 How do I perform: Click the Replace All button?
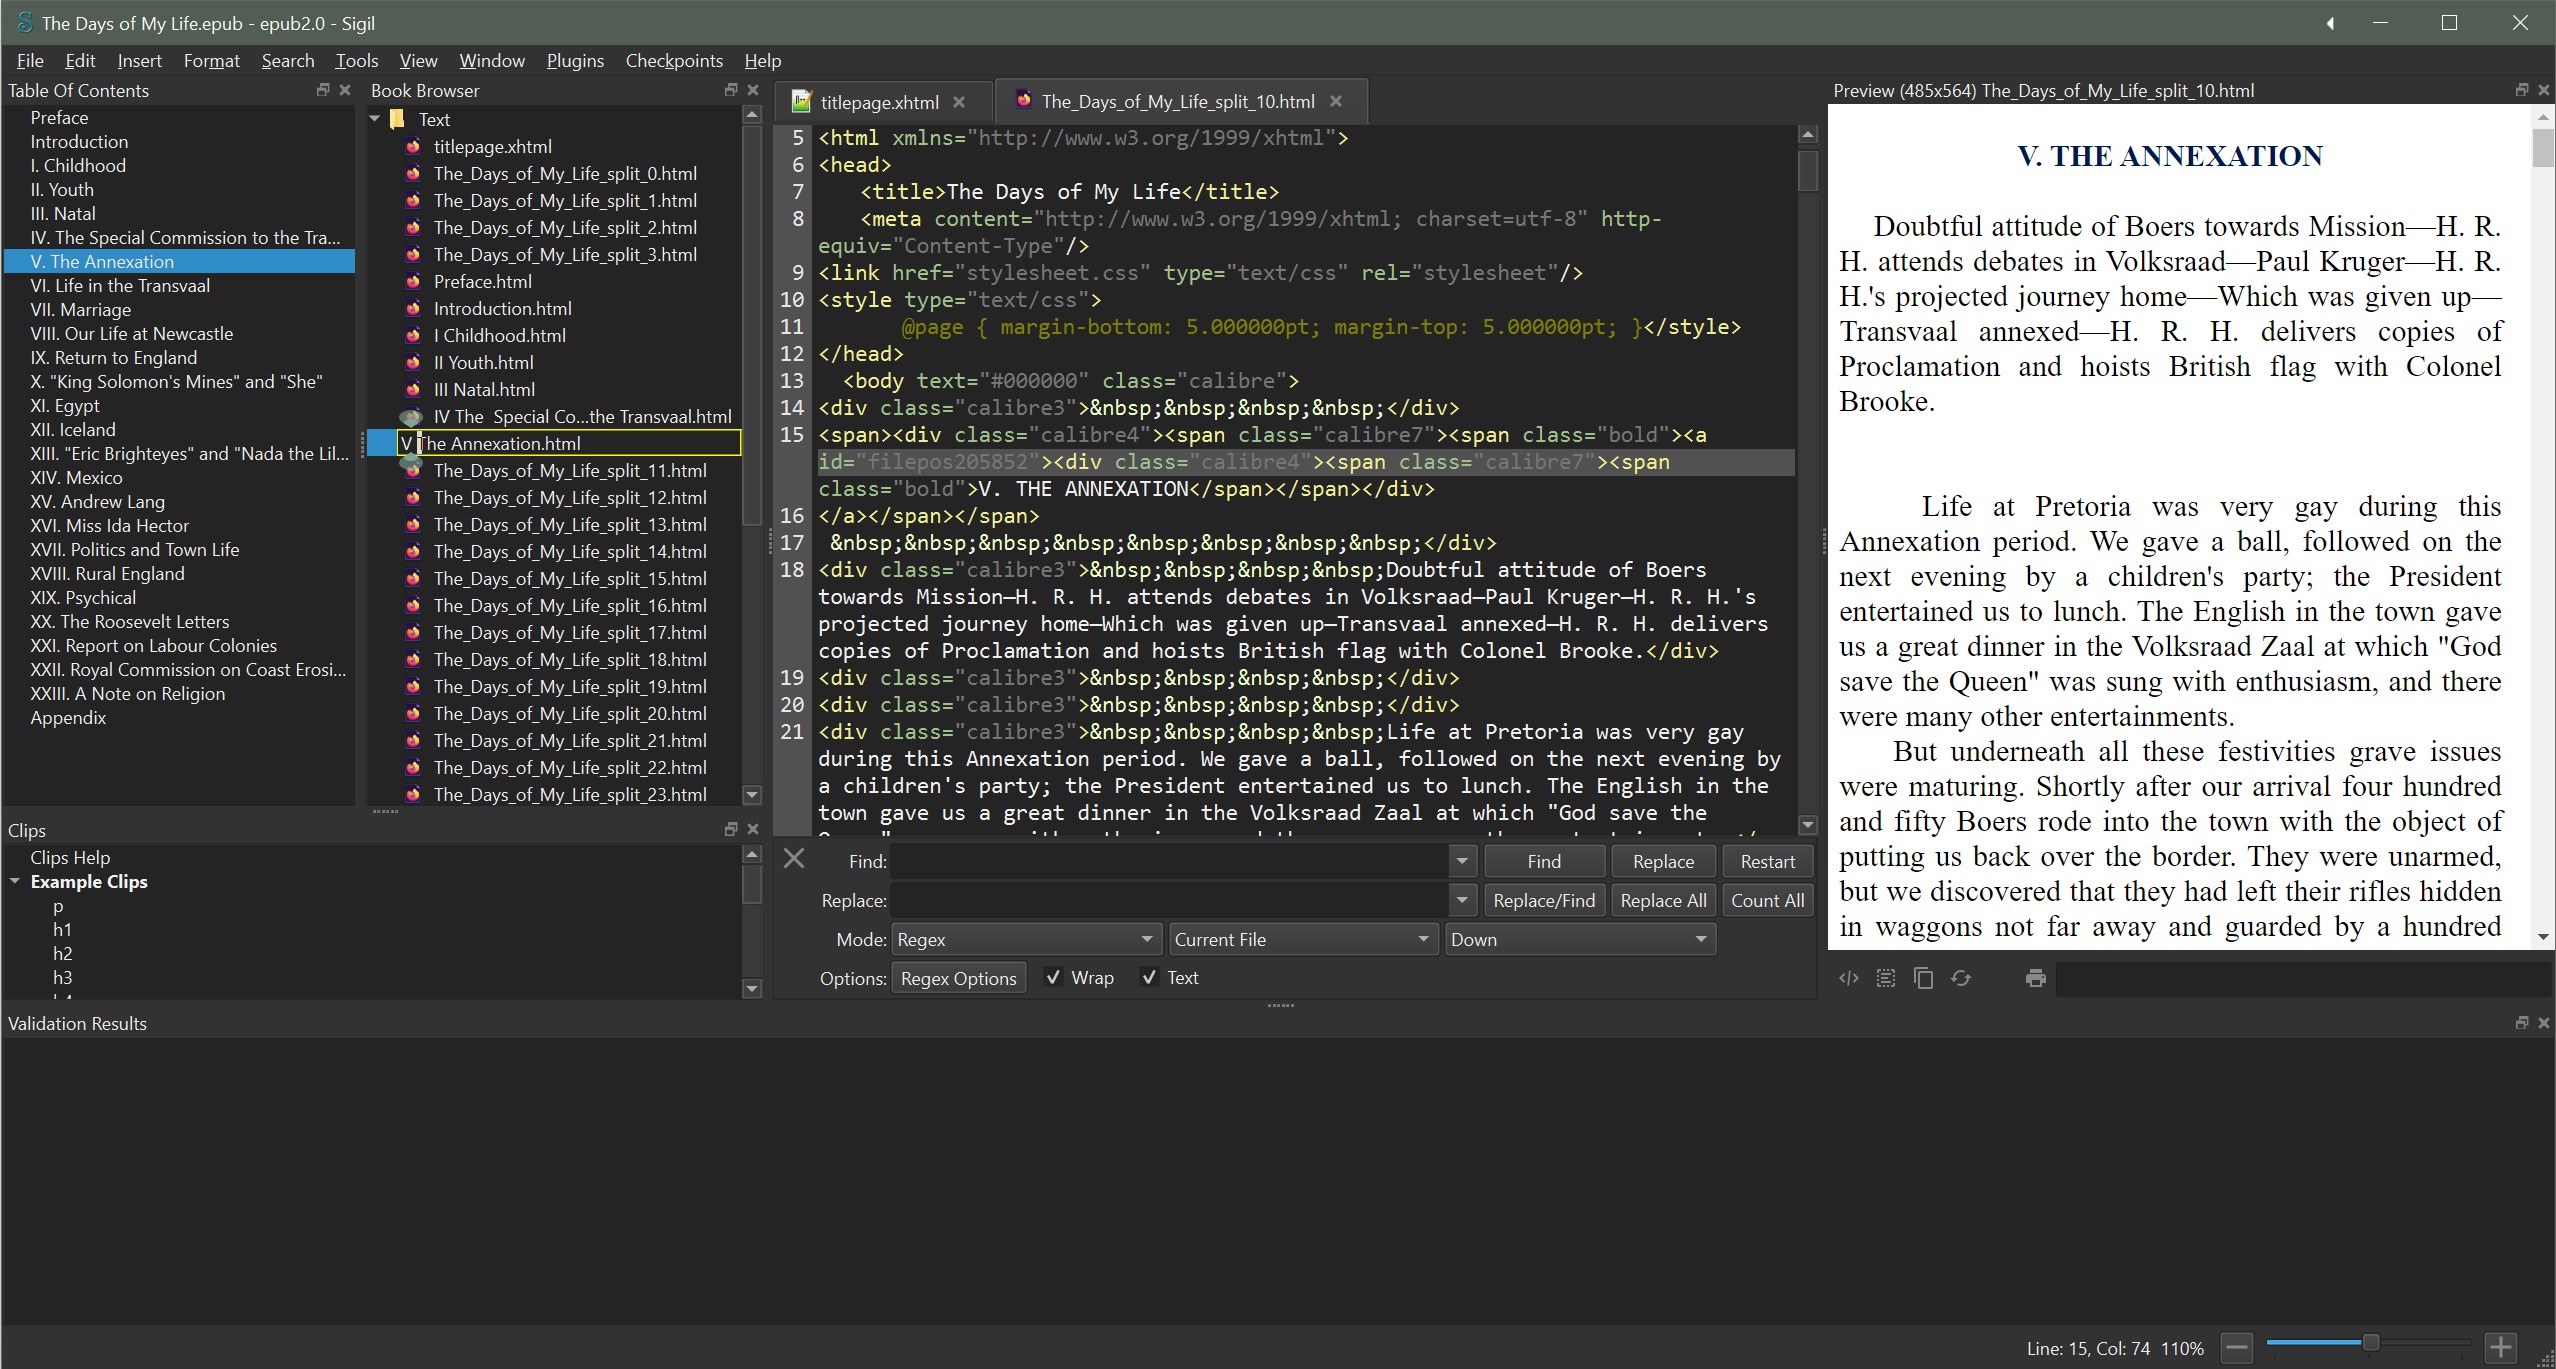(1662, 900)
